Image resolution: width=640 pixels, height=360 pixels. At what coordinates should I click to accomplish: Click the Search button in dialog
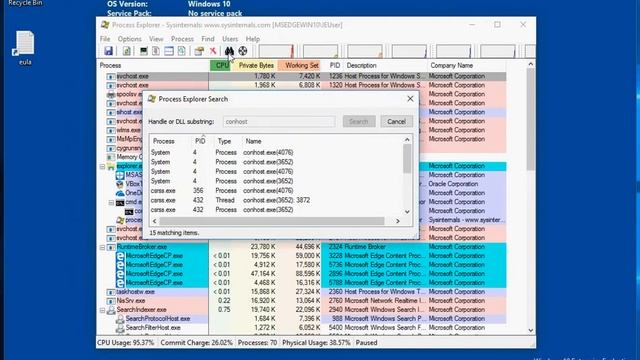pos(358,122)
